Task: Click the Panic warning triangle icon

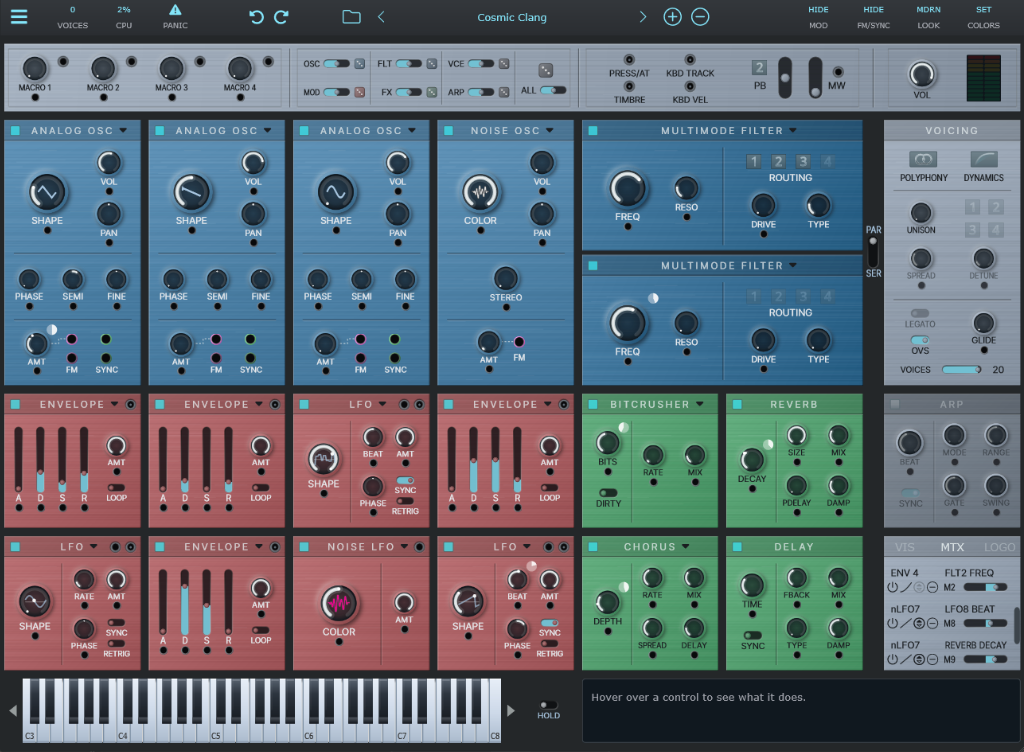Action: [x=175, y=10]
